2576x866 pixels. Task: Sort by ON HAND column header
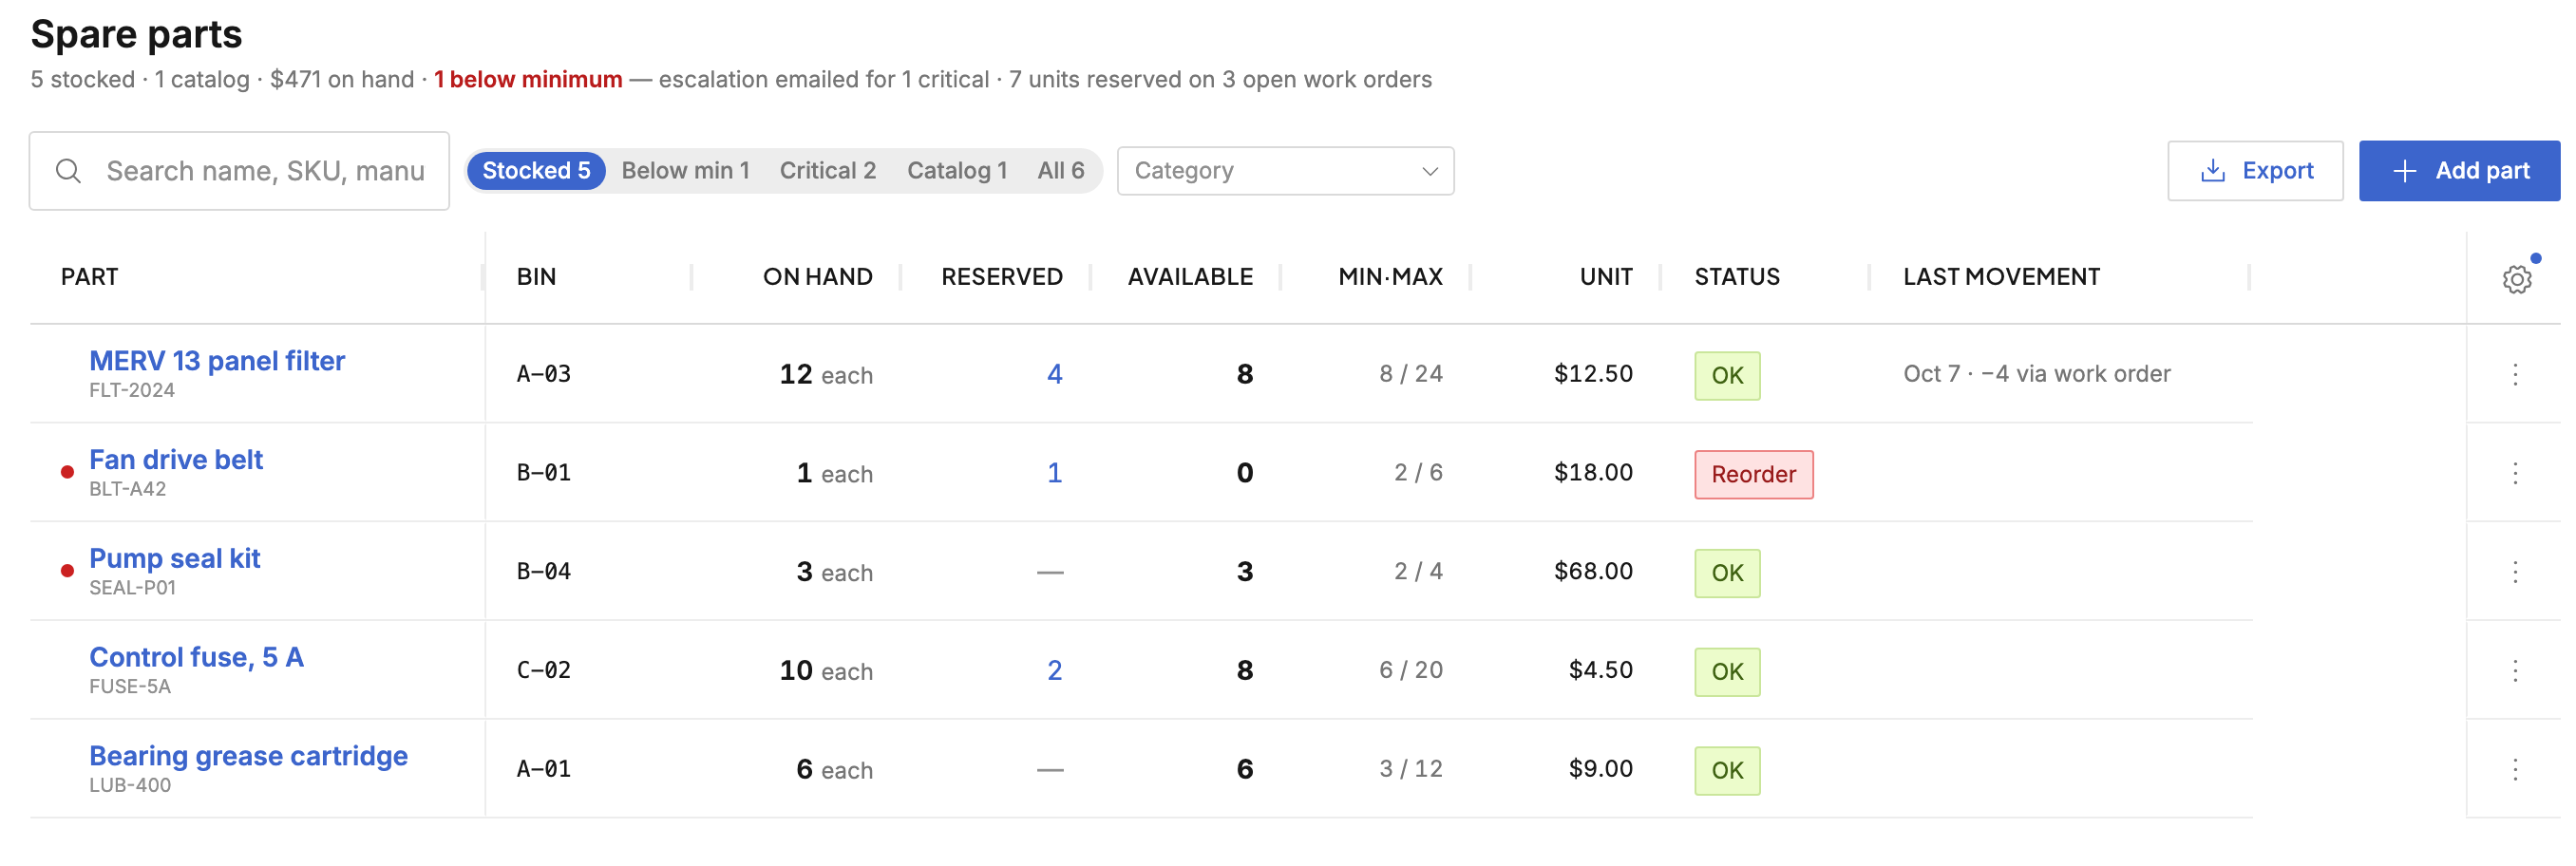(x=817, y=277)
